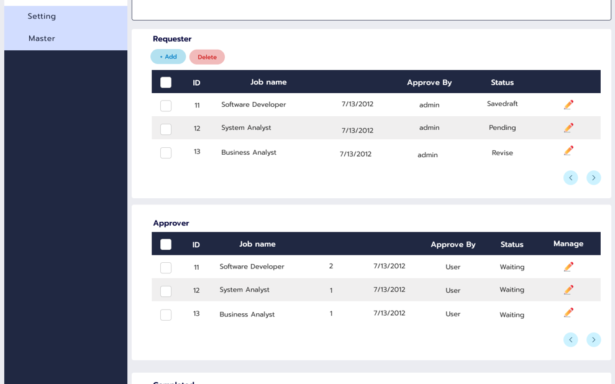The image size is (615, 384).
Task: Tick checkbox for Requester ID 11 row
Action: coord(166,106)
